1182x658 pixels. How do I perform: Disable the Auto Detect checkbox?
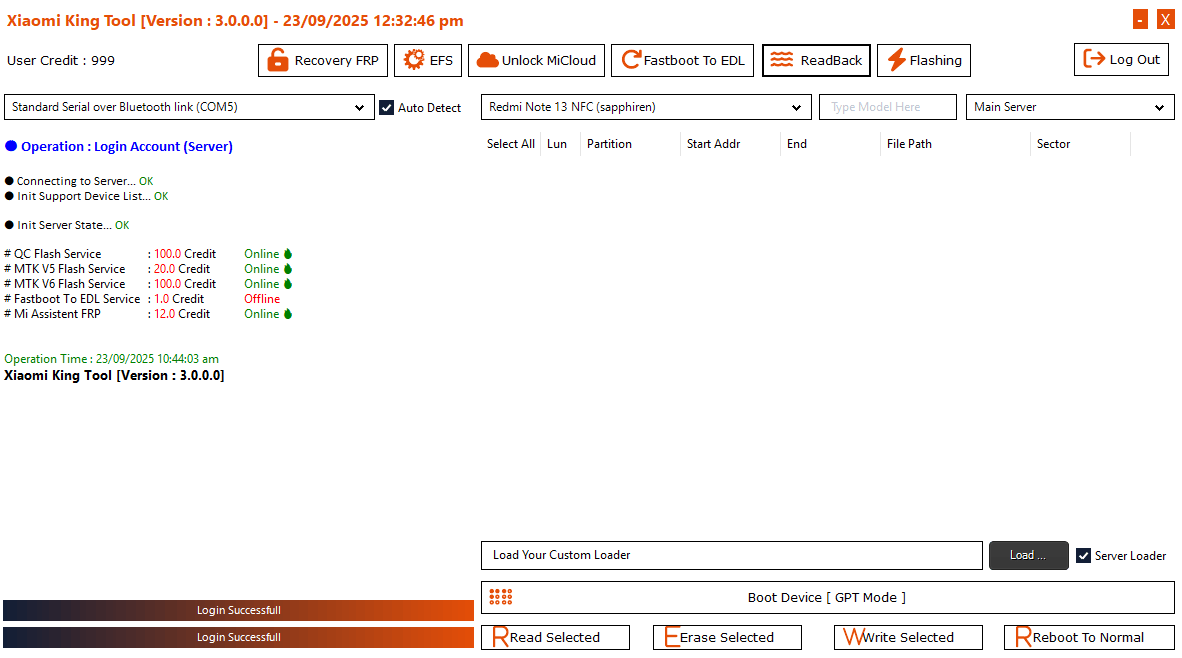tap(386, 107)
